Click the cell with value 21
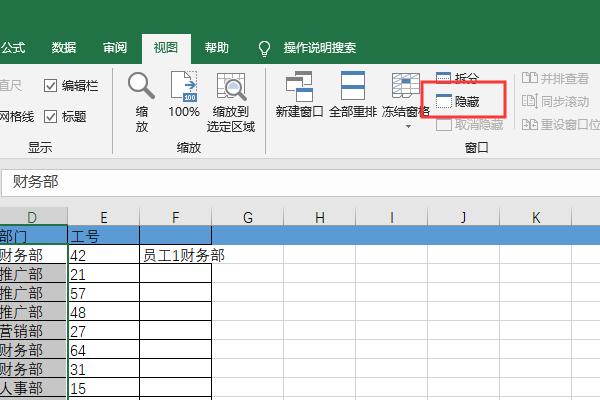This screenshot has width=600, height=400. tap(103, 274)
